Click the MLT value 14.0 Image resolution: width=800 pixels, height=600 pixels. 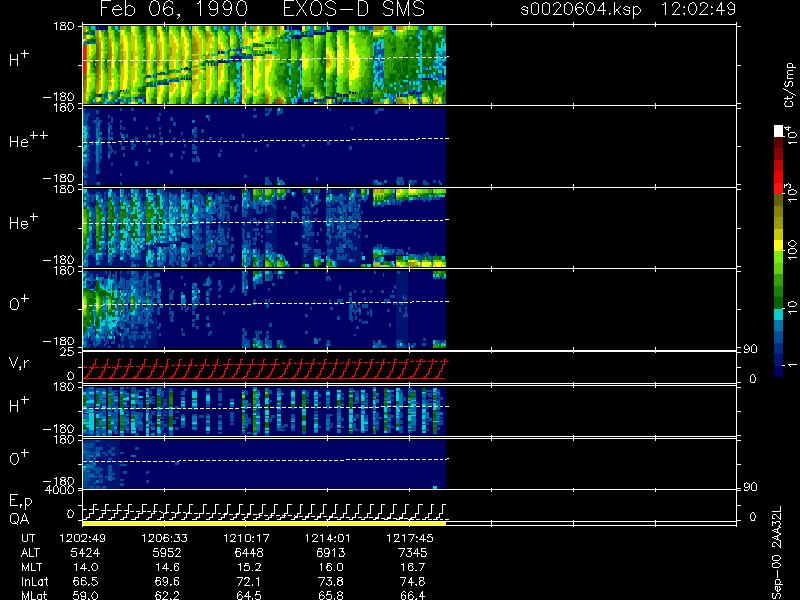pyautogui.click(x=85, y=567)
